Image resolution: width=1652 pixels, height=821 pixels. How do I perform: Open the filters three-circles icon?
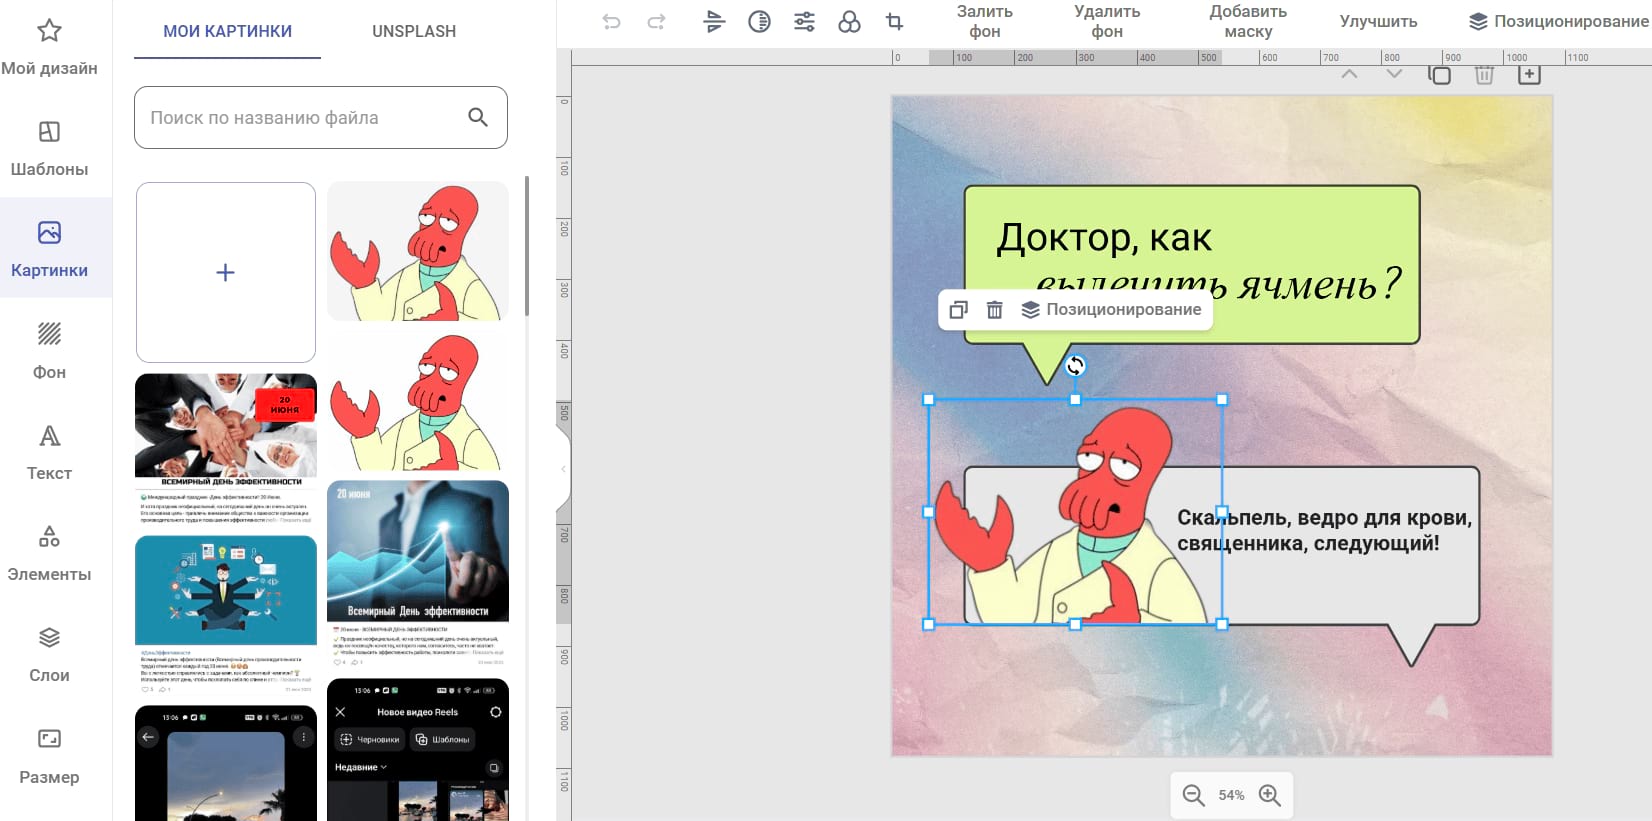click(x=849, y=21)
